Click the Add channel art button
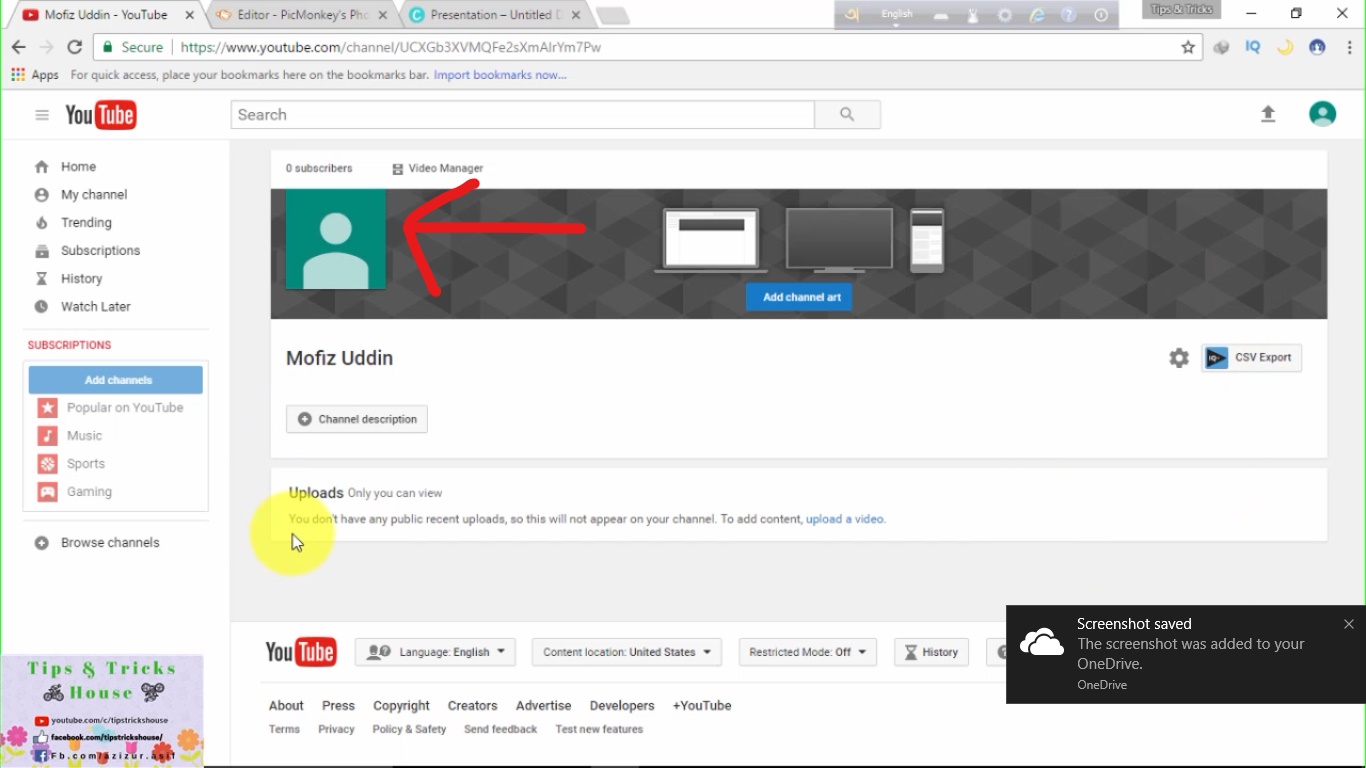1366x768 pixels. coord(799,297)
